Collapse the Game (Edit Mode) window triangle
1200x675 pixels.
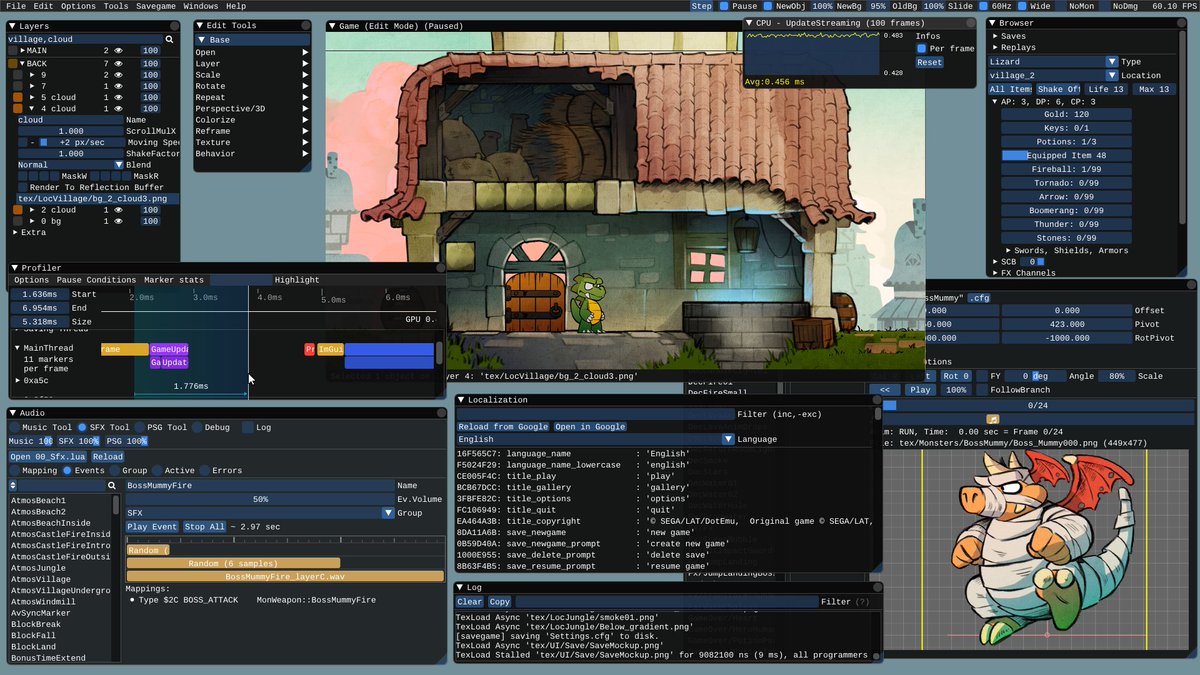pos(333,25)
